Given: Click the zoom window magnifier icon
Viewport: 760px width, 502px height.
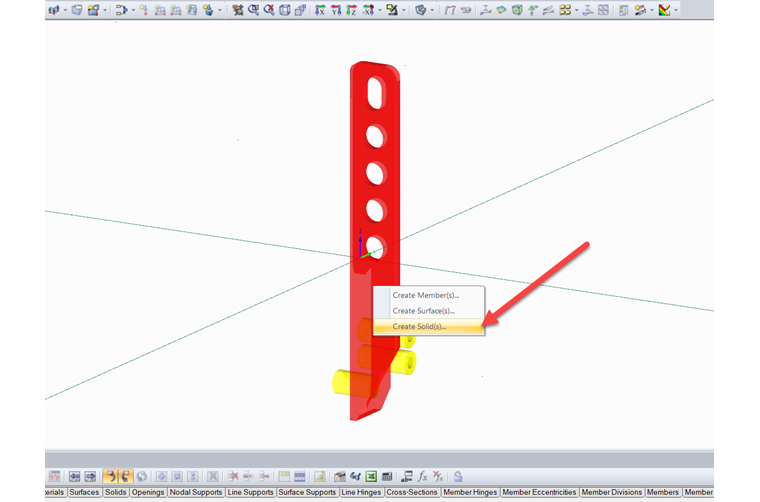Looking at the screenshot, I should [x=253, y=10].
